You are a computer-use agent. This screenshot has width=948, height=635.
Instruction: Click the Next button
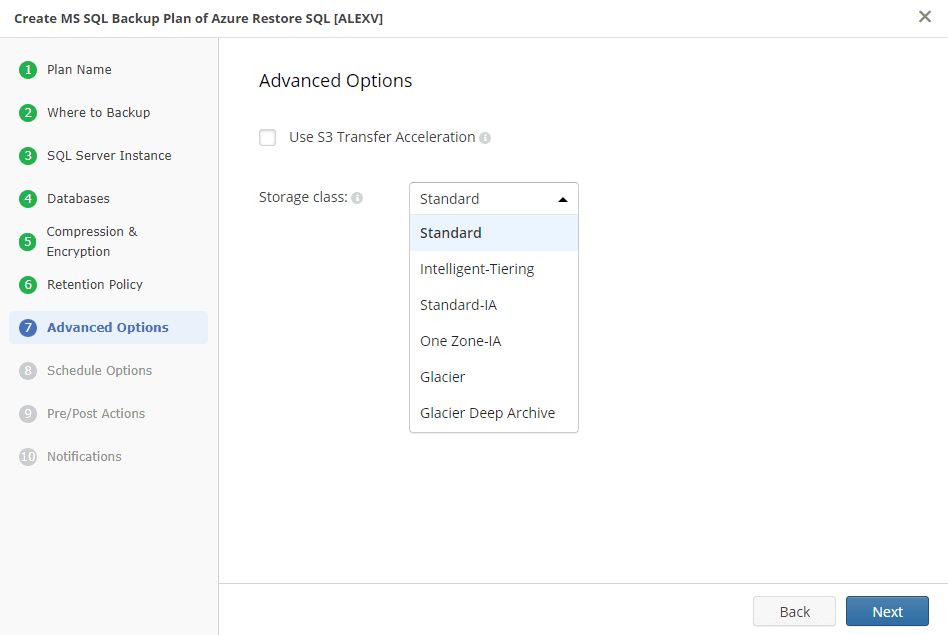tap(887, 611)
